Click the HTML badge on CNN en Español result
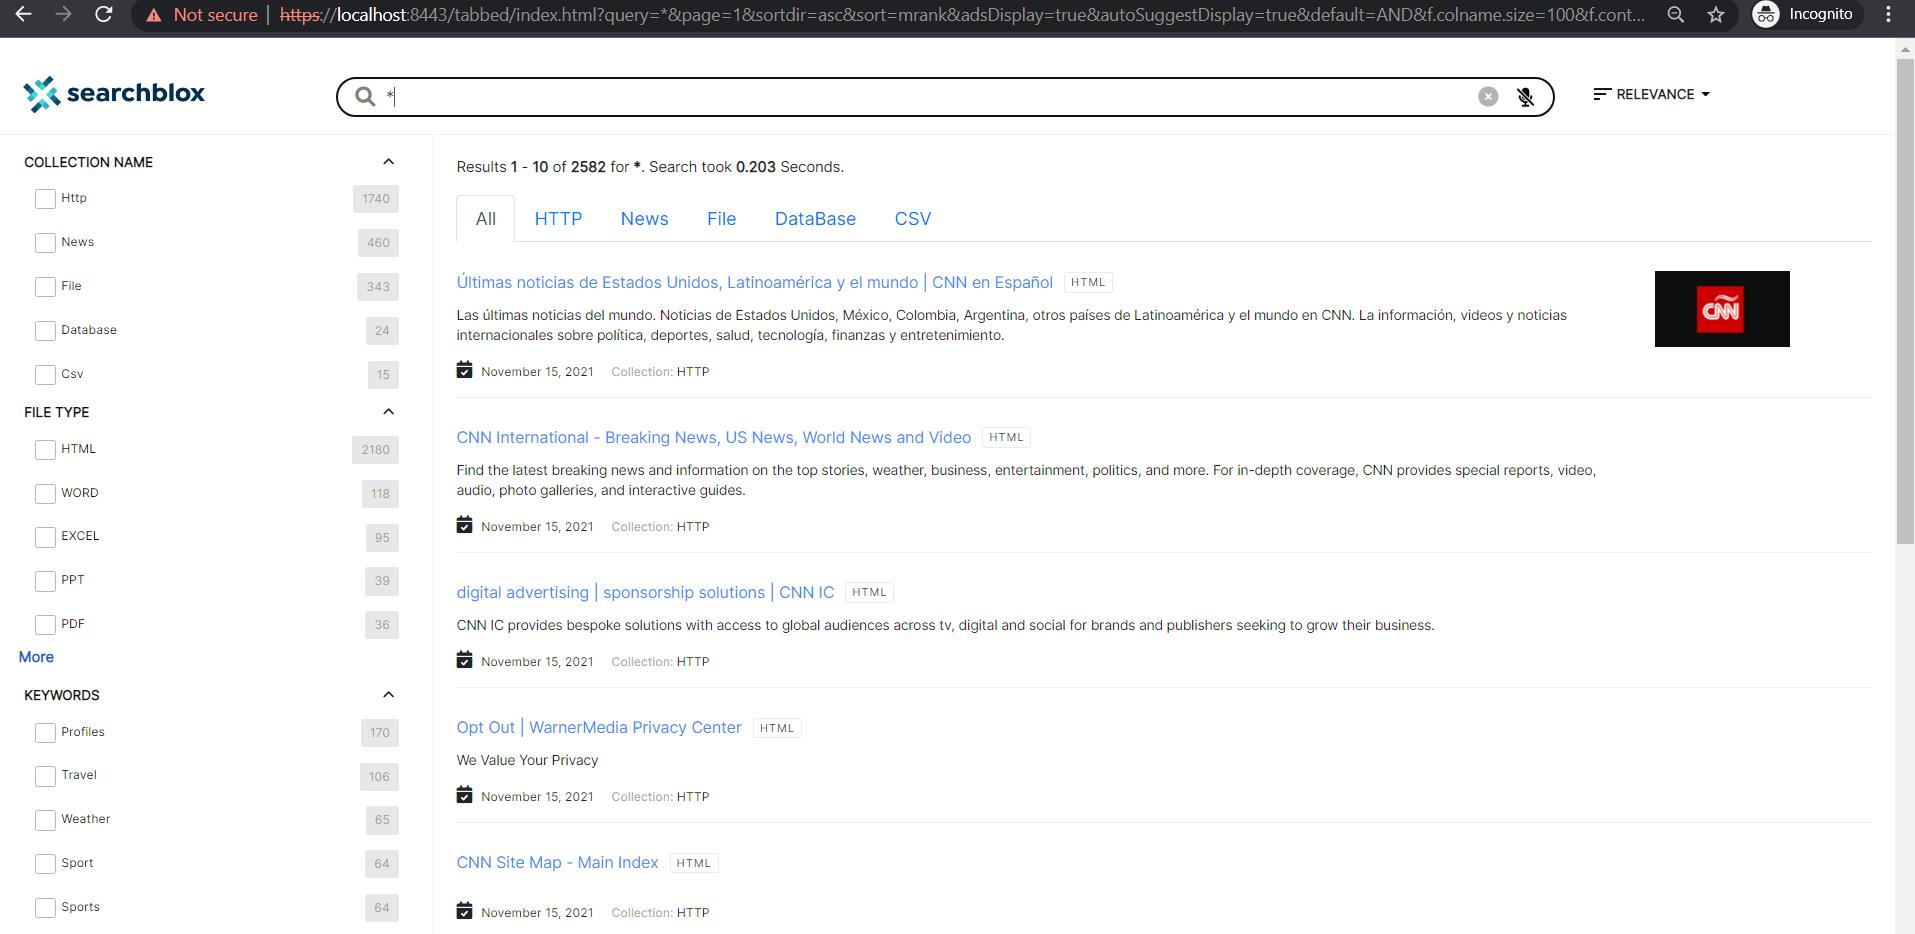 1088,283
